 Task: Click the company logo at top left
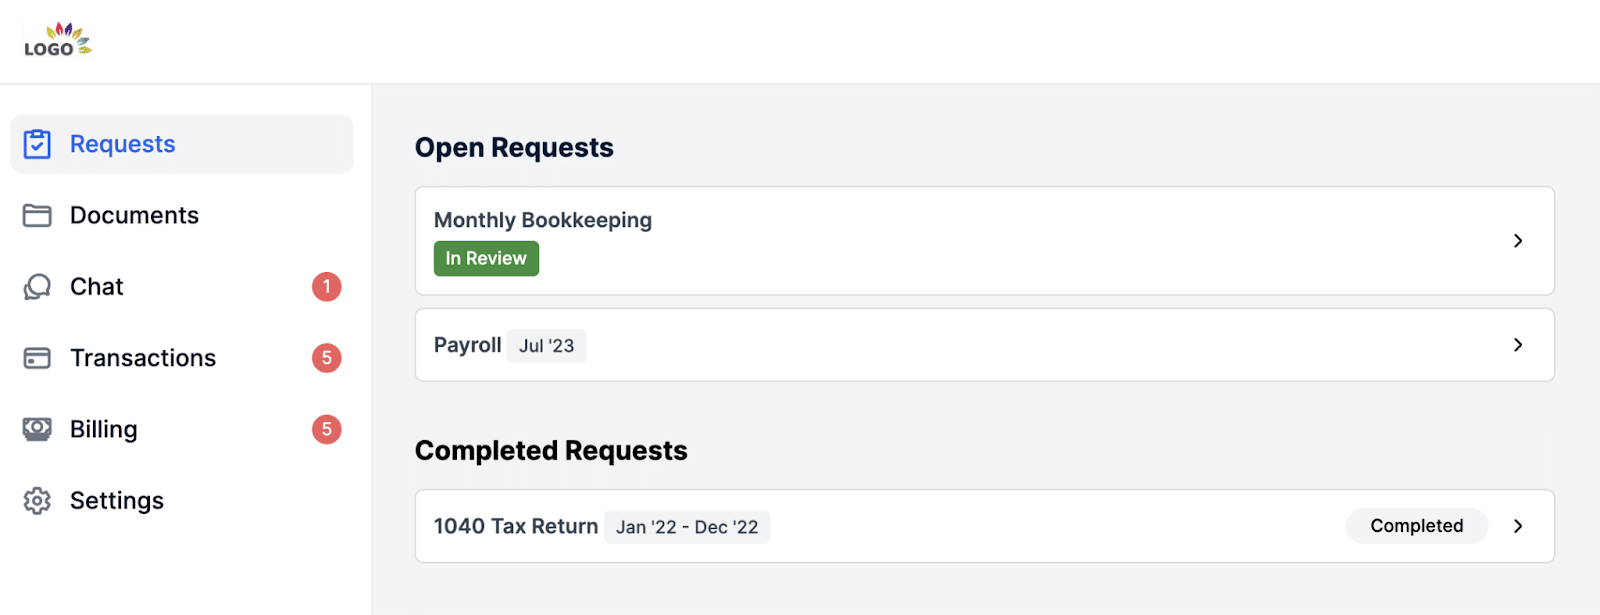click(58, 40)
